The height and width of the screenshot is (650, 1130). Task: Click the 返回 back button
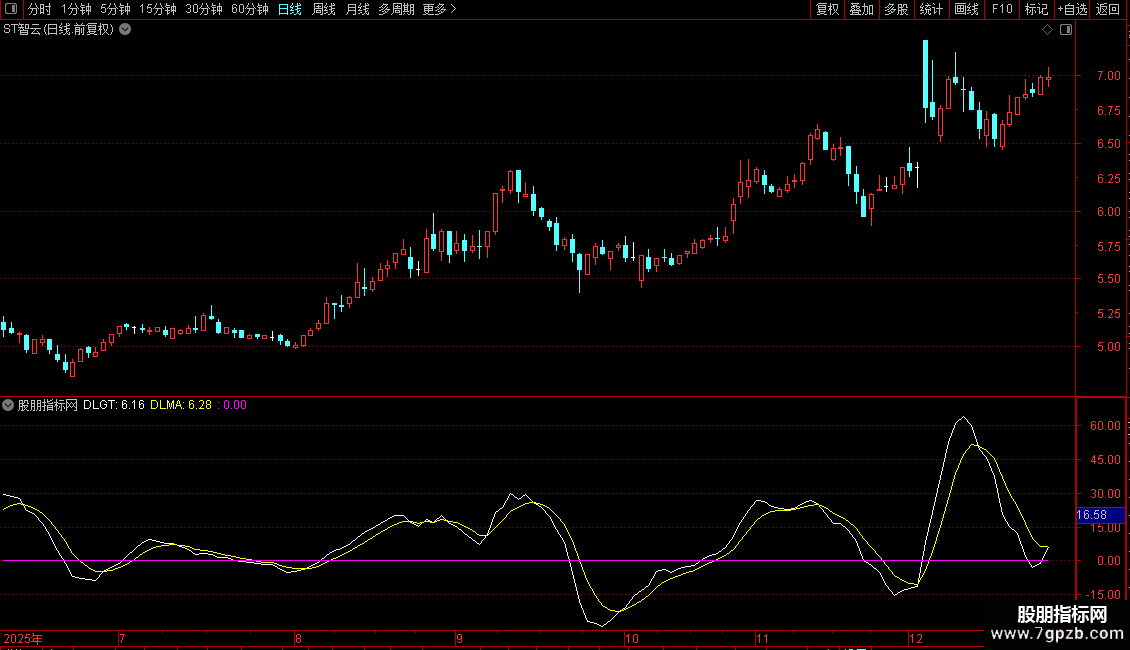(x=1108, y=9)
